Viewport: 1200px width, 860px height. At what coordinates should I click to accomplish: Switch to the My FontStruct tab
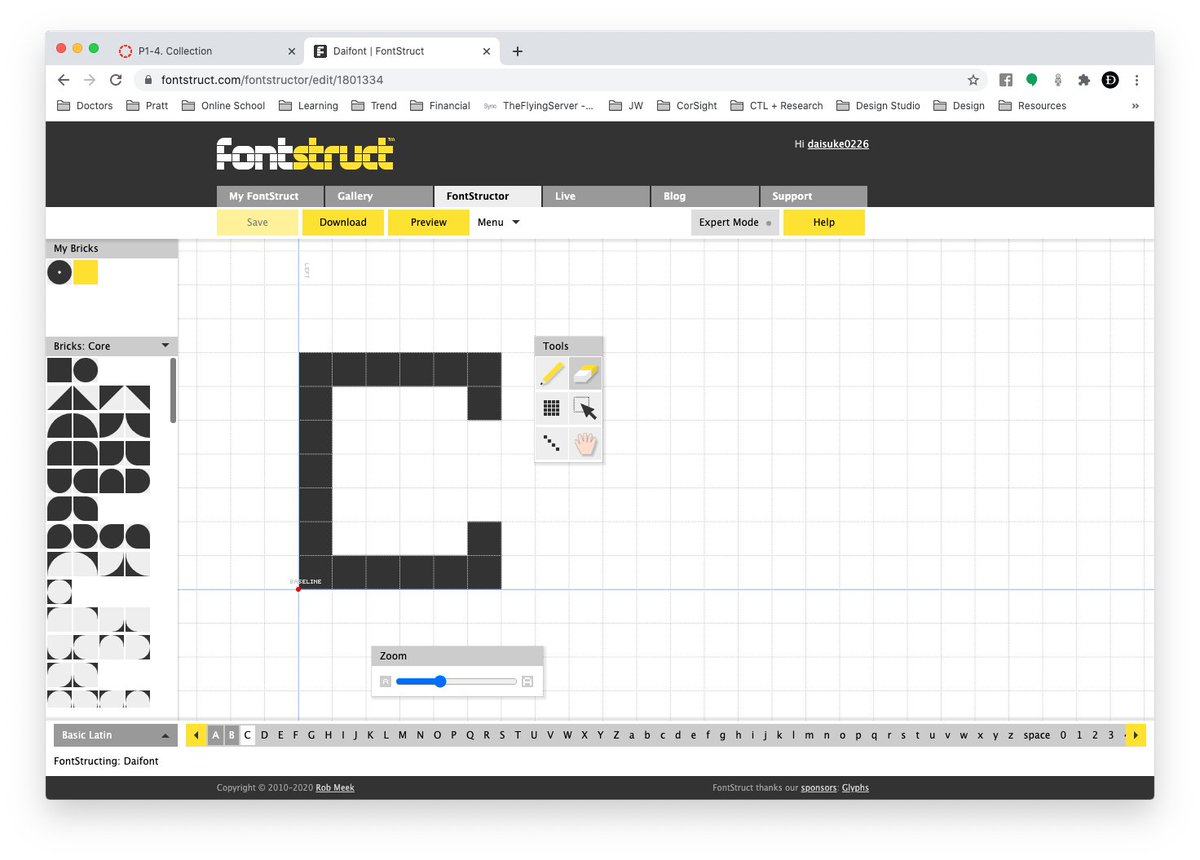pos(270,196)
